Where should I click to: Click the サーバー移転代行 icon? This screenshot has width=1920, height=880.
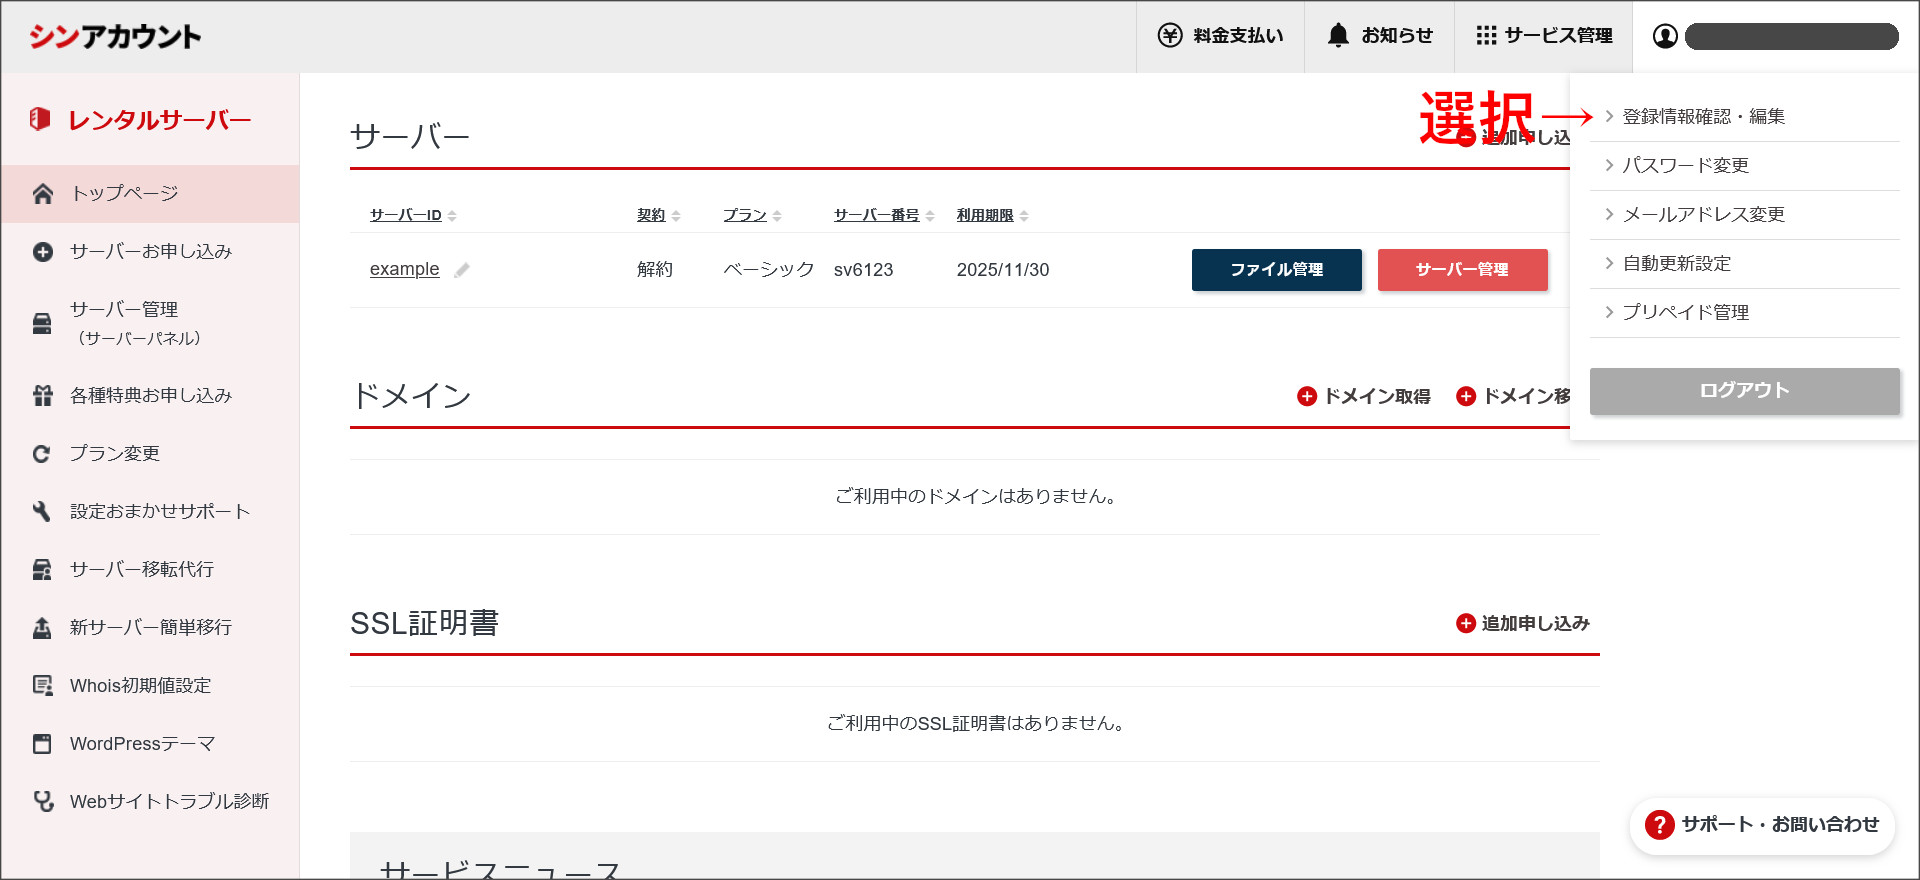42,570
